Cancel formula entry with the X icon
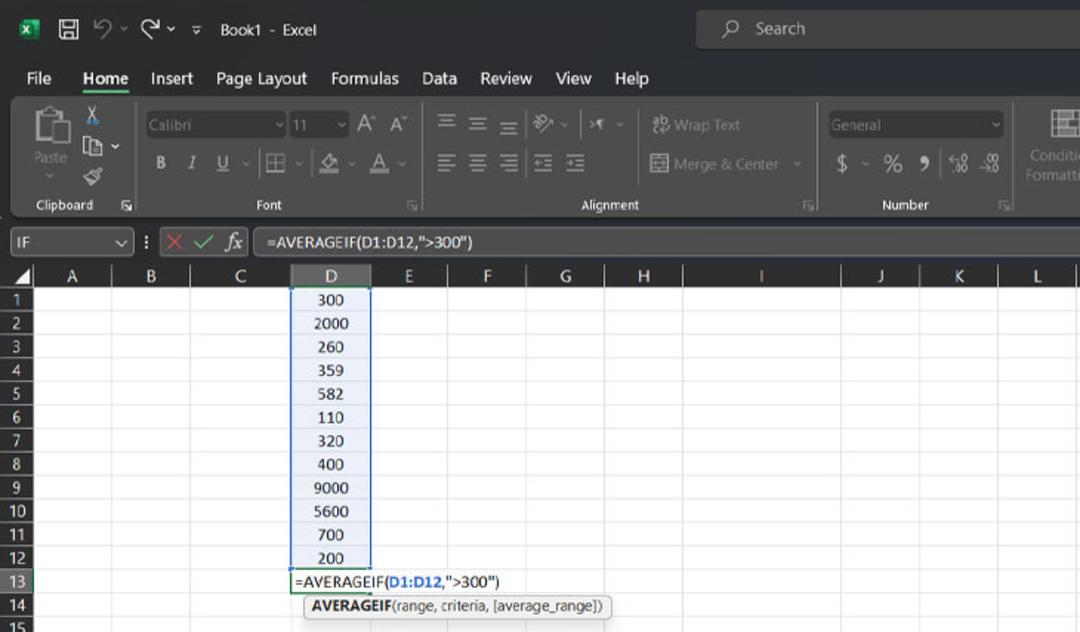The image size is (1080, 632). 174,242
